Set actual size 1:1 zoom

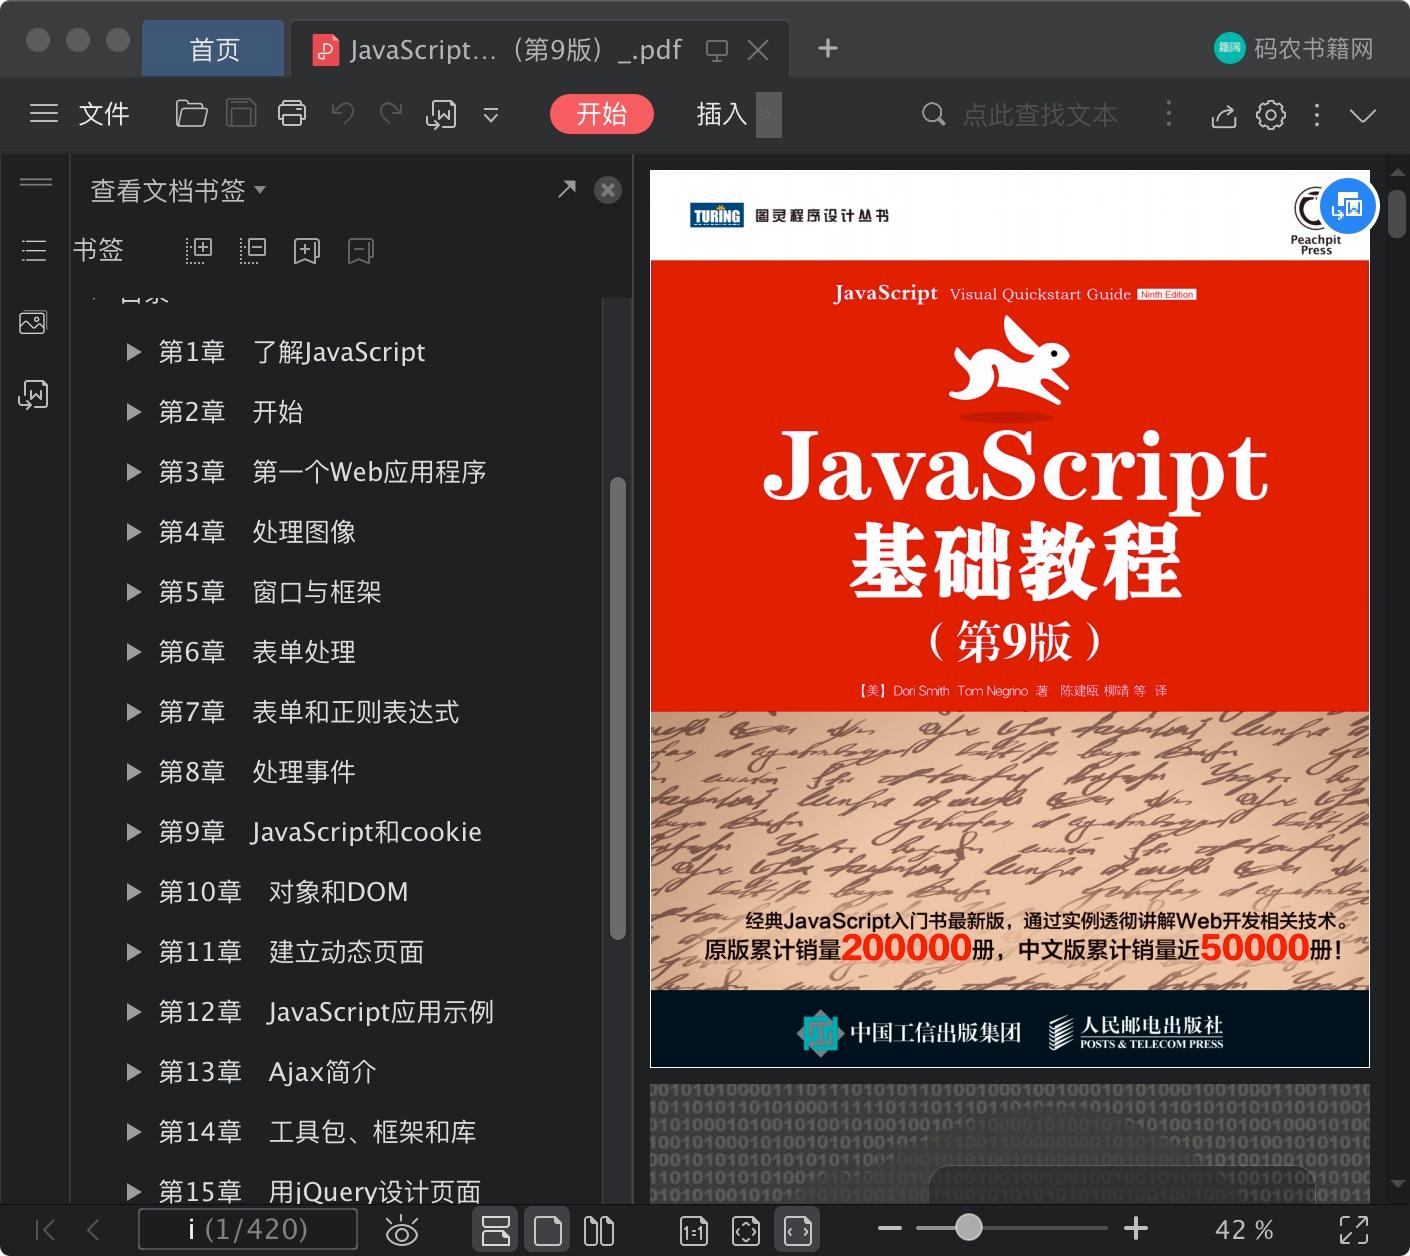(694, 1231)
